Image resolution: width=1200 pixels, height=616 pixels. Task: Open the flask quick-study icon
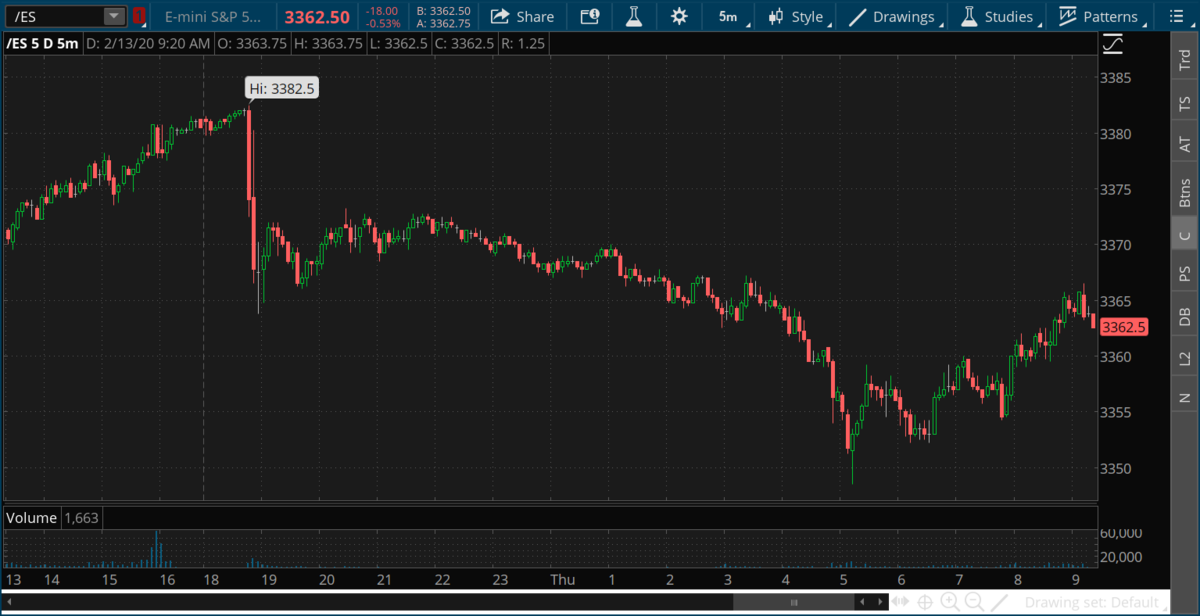click(634, 16)
